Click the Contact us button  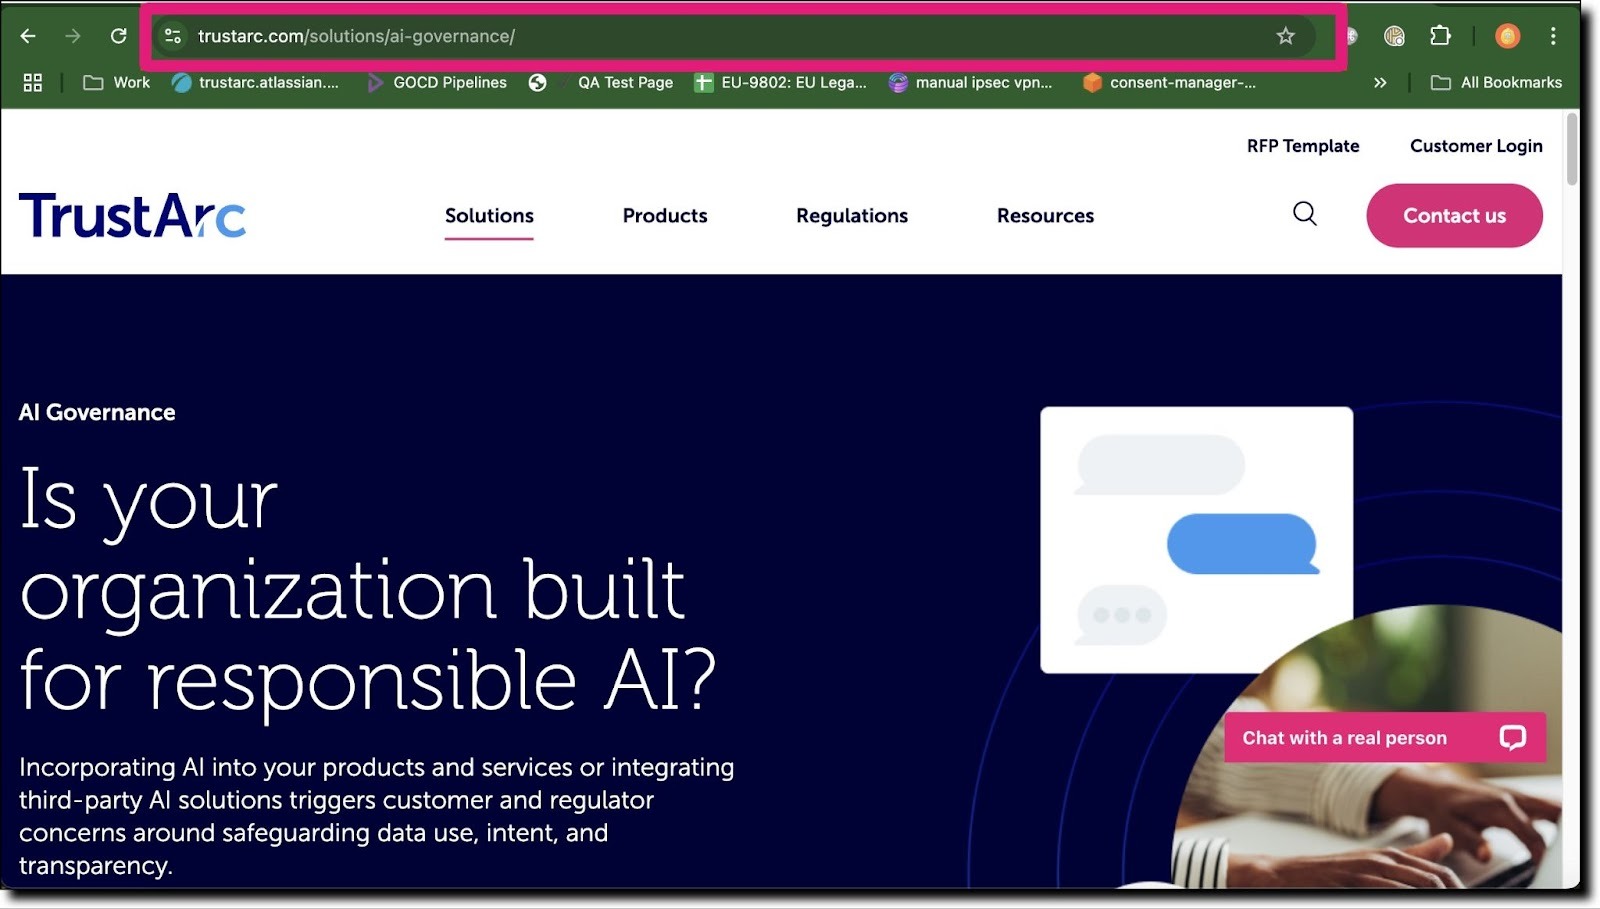[1454, 215]
